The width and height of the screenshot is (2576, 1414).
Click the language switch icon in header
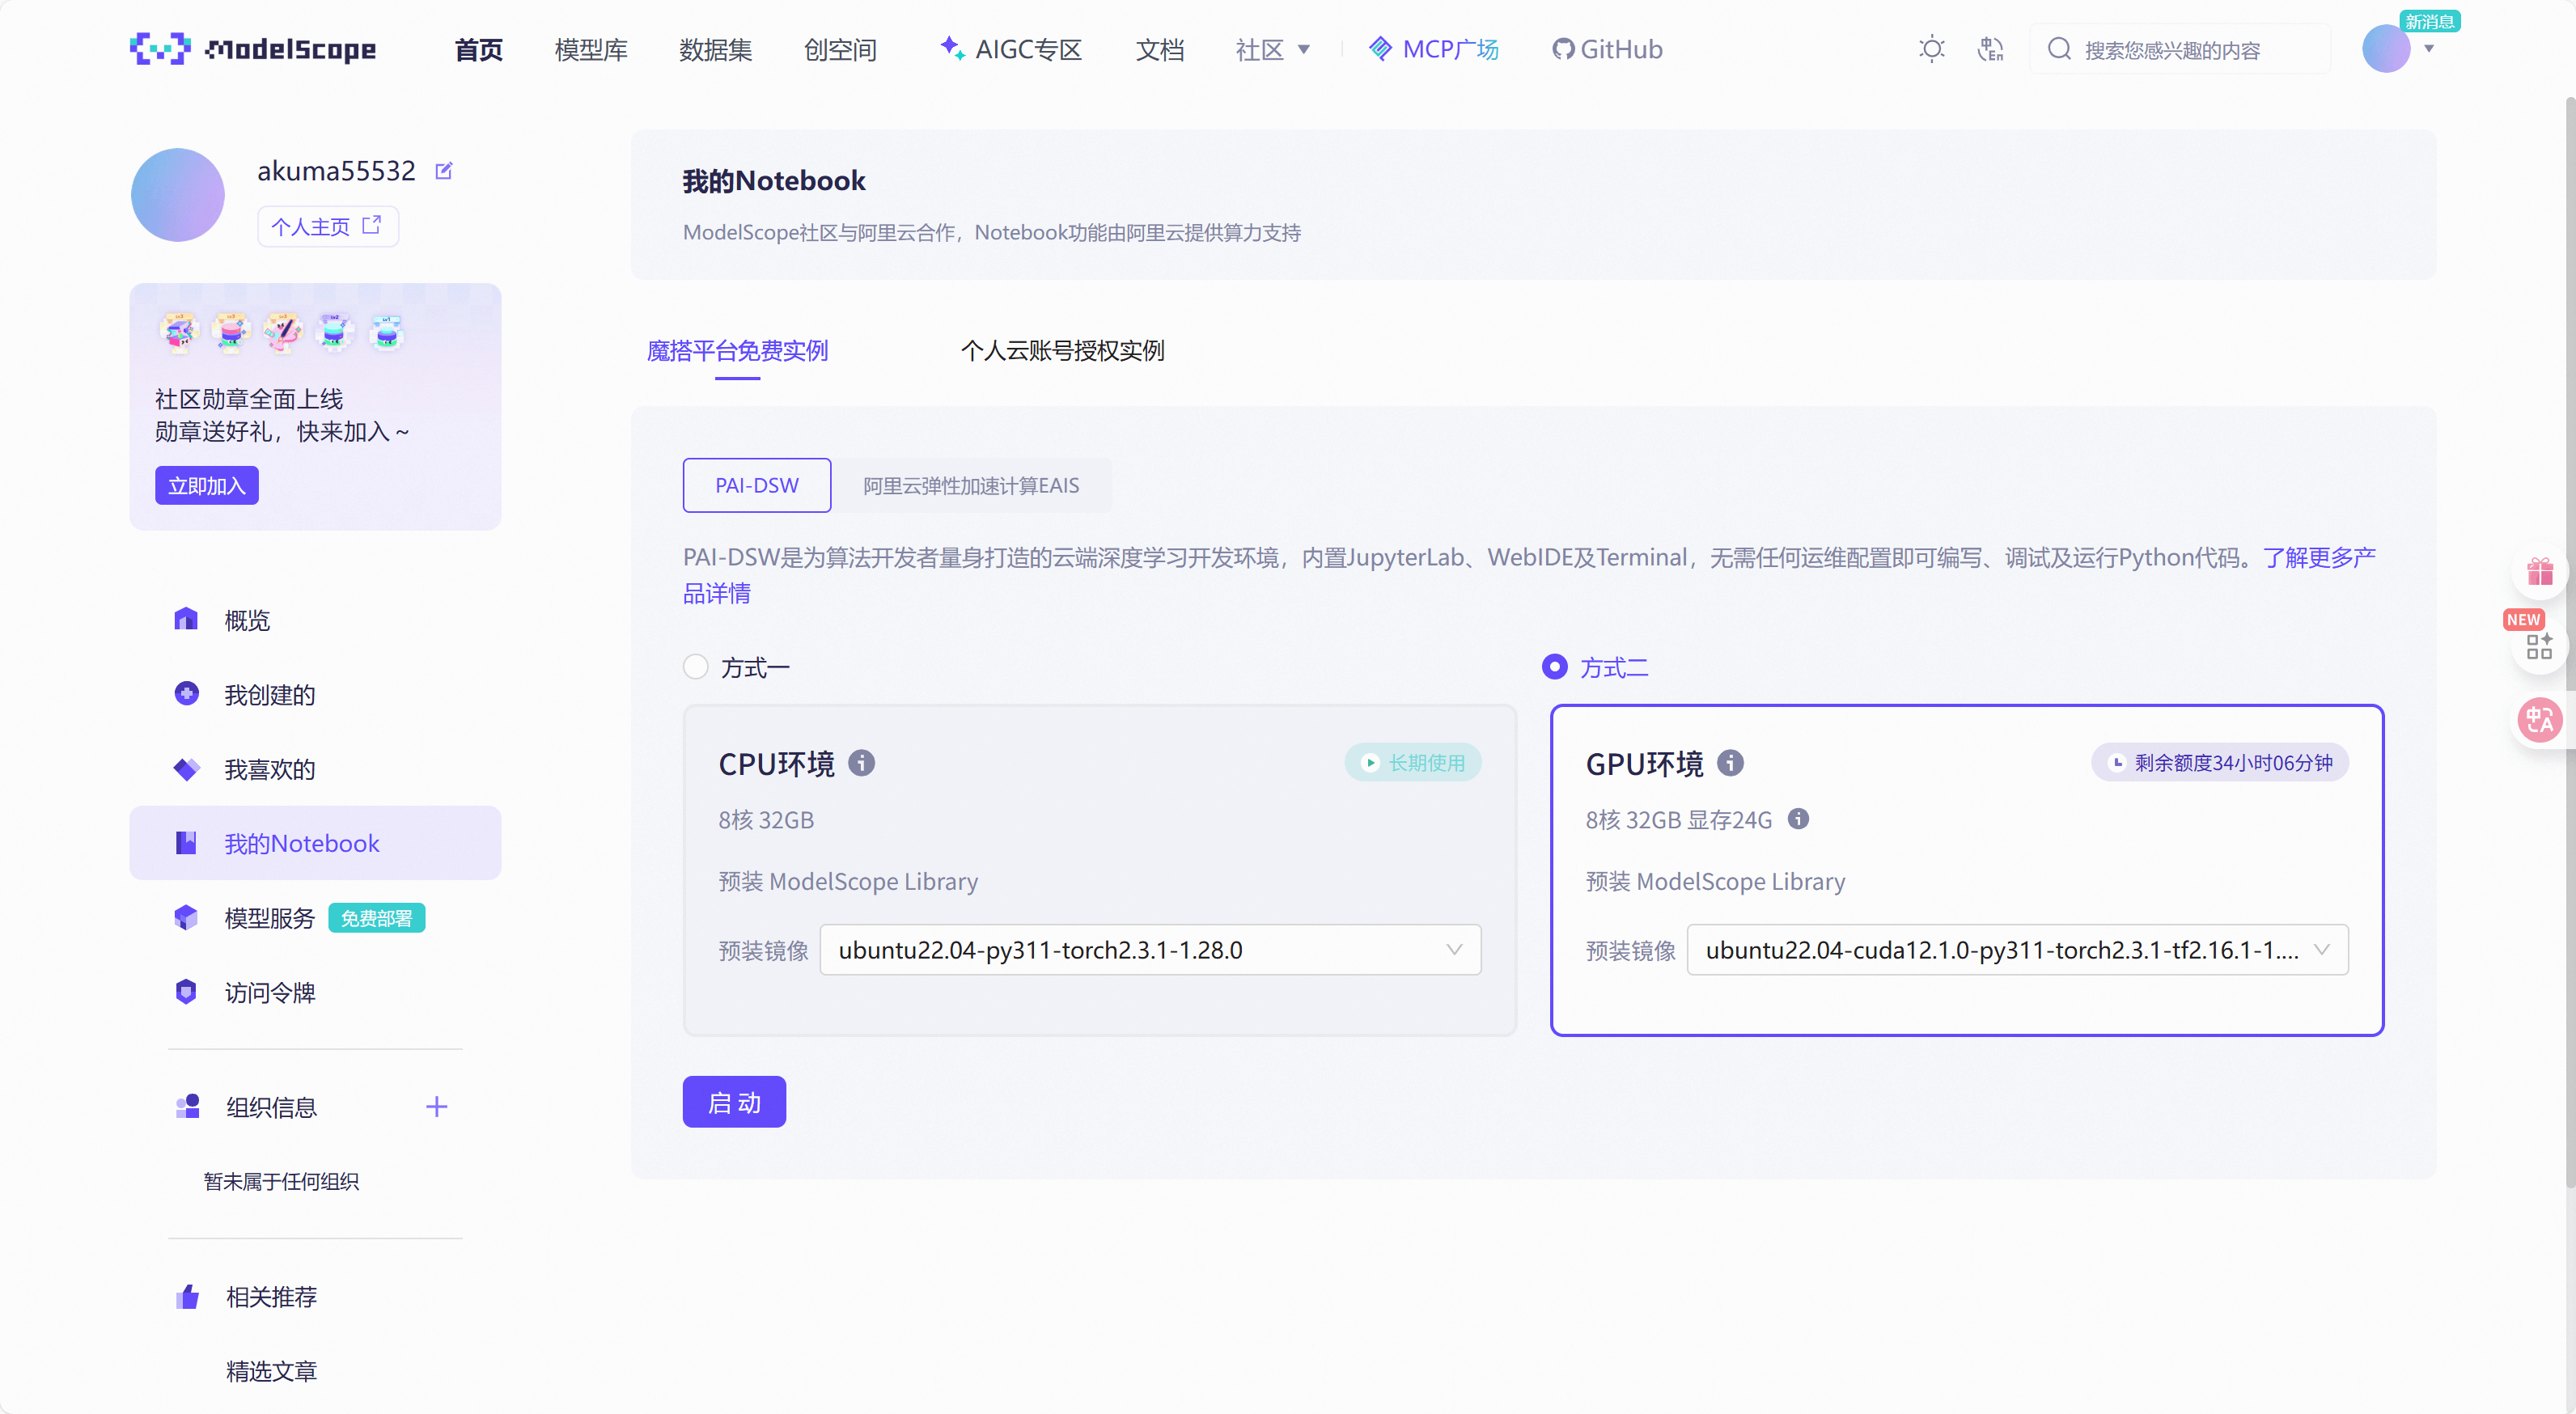point(1990,49)
